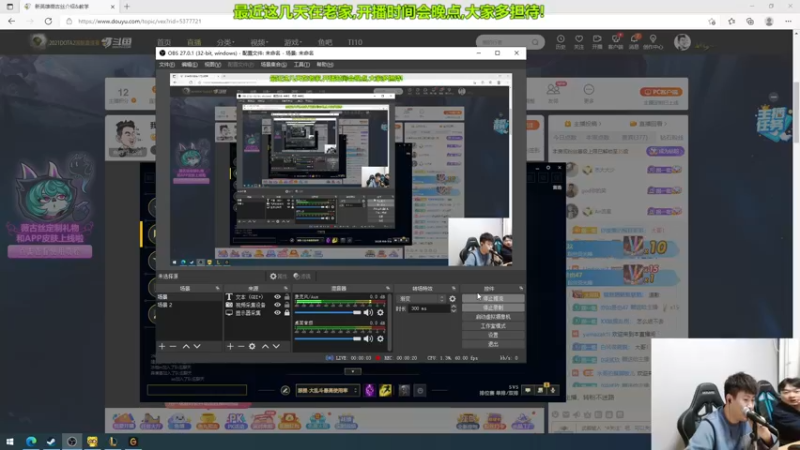Screen dimensions: 800x450
Task: Mute the 麦克风/Aux audio channel
Action: (368, 312)
